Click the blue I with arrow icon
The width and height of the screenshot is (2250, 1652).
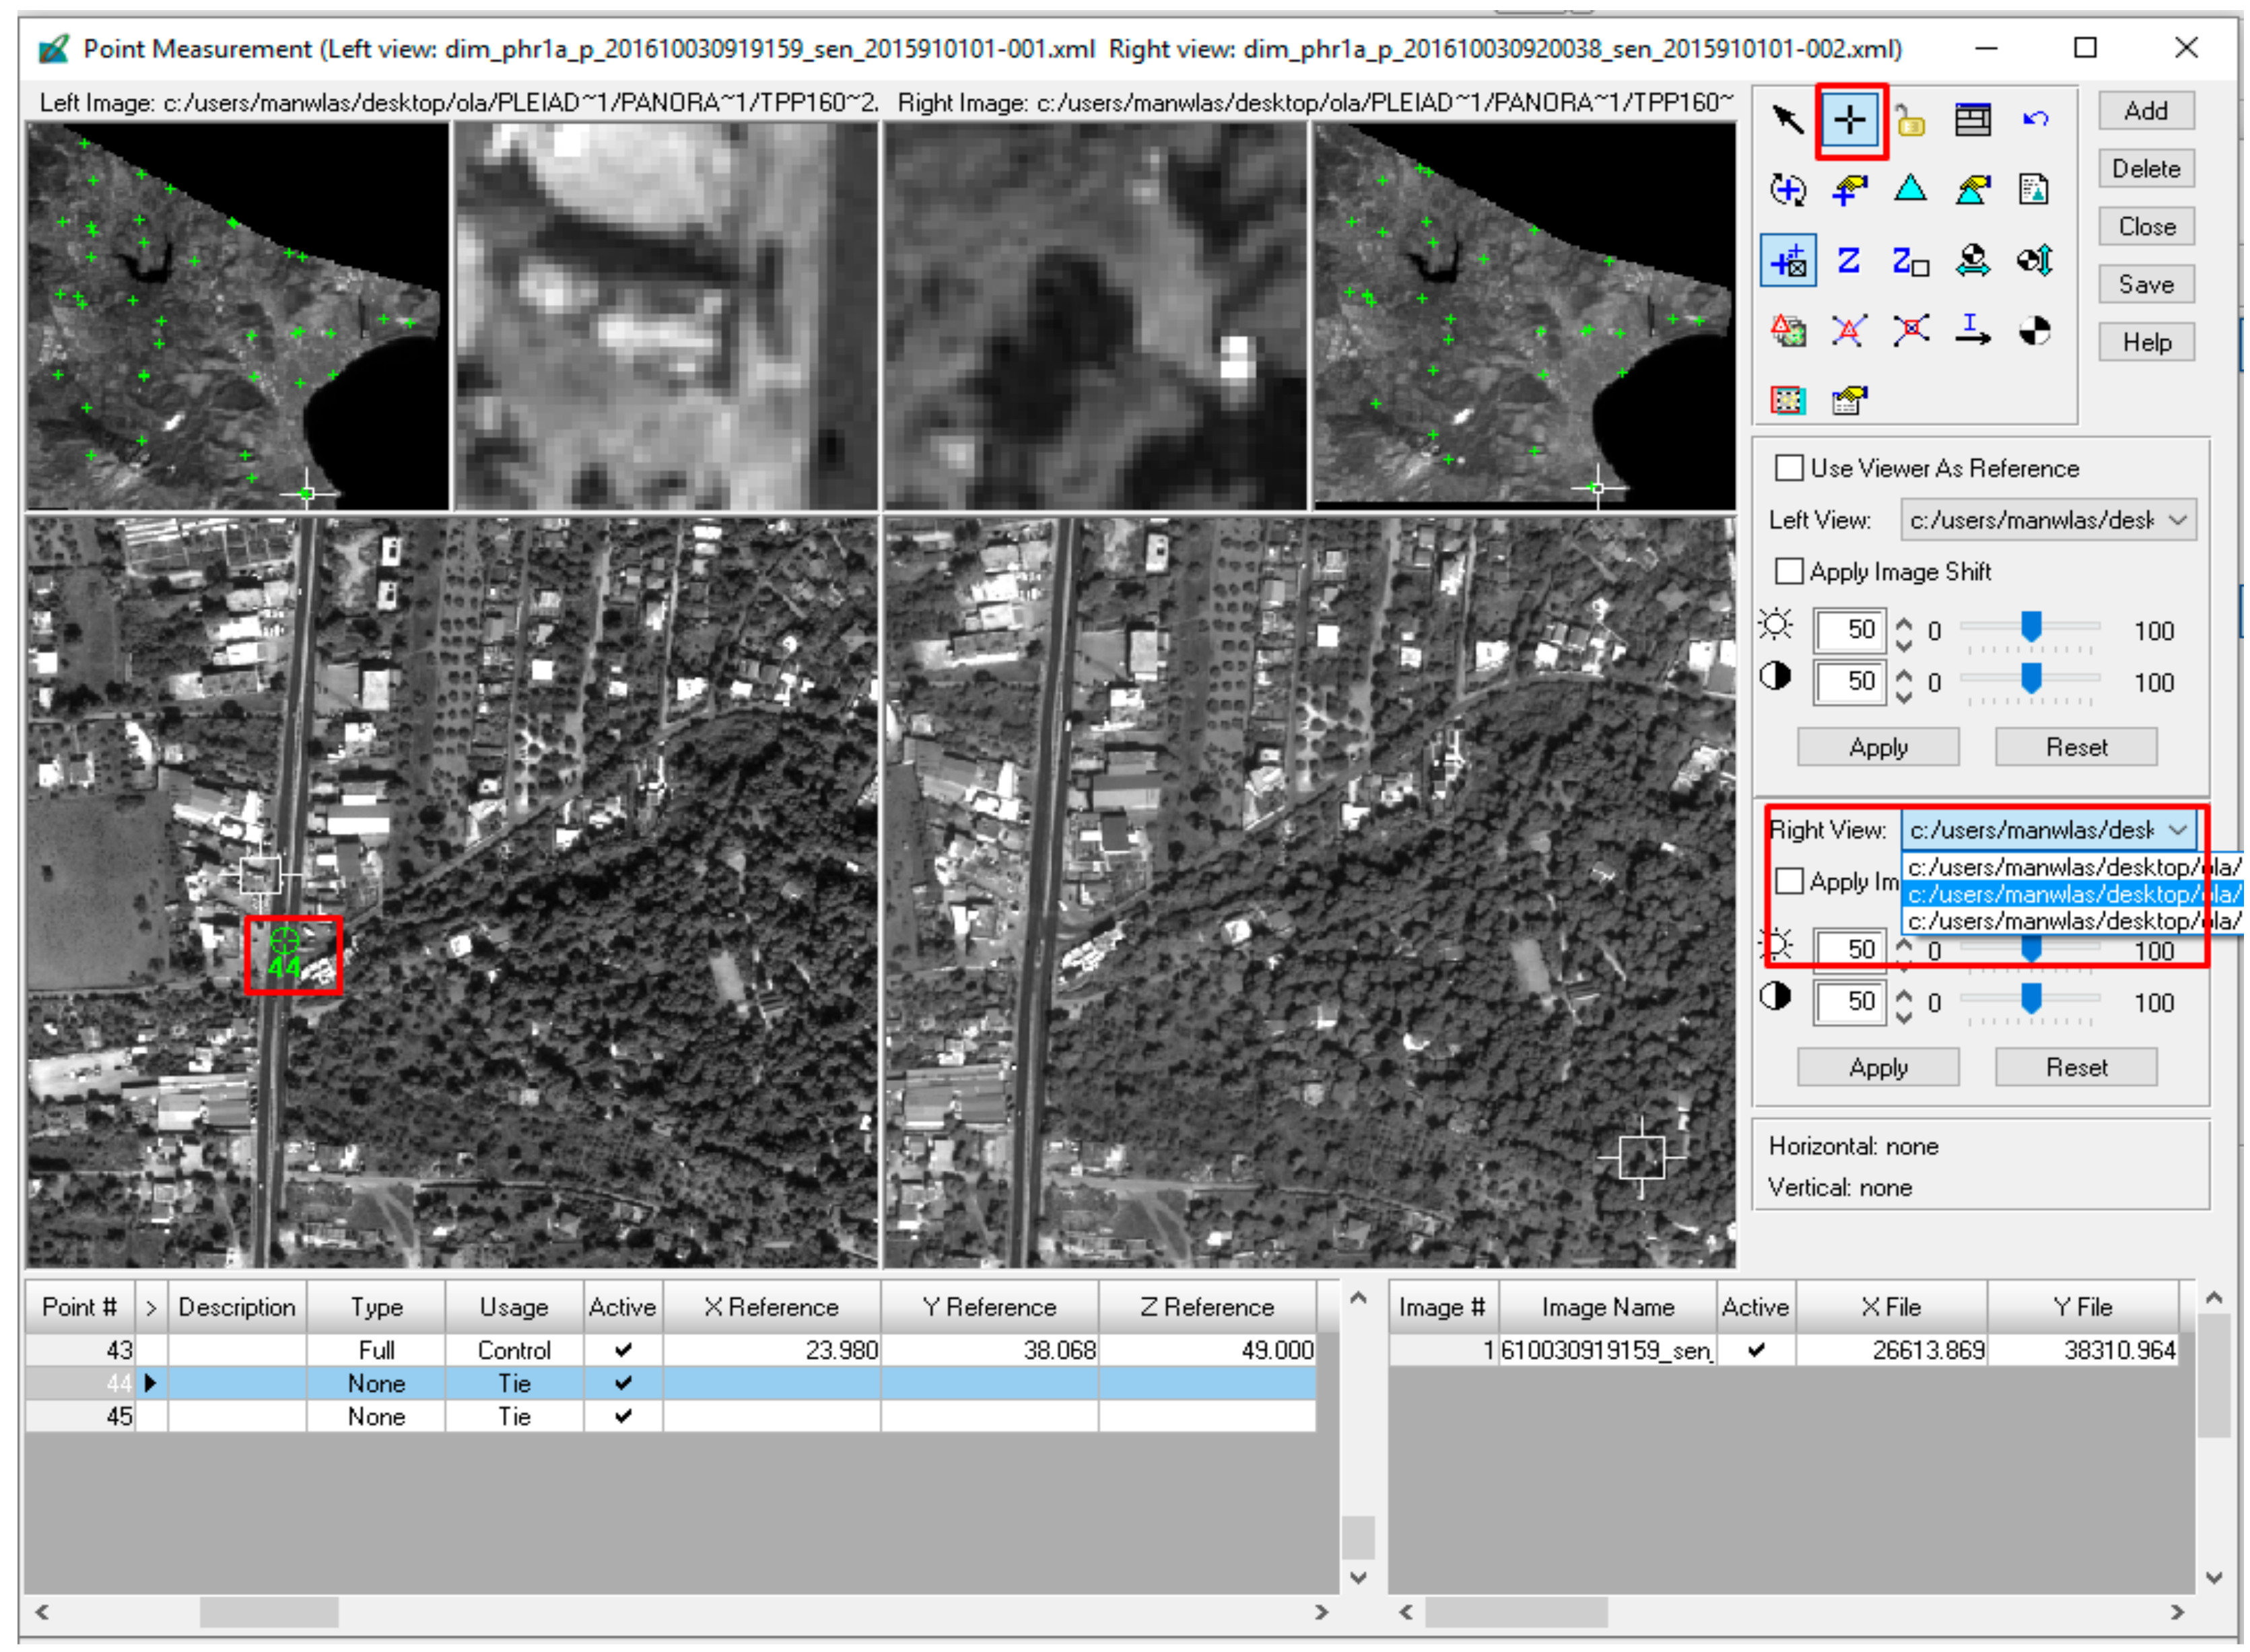coord(1972,330)
